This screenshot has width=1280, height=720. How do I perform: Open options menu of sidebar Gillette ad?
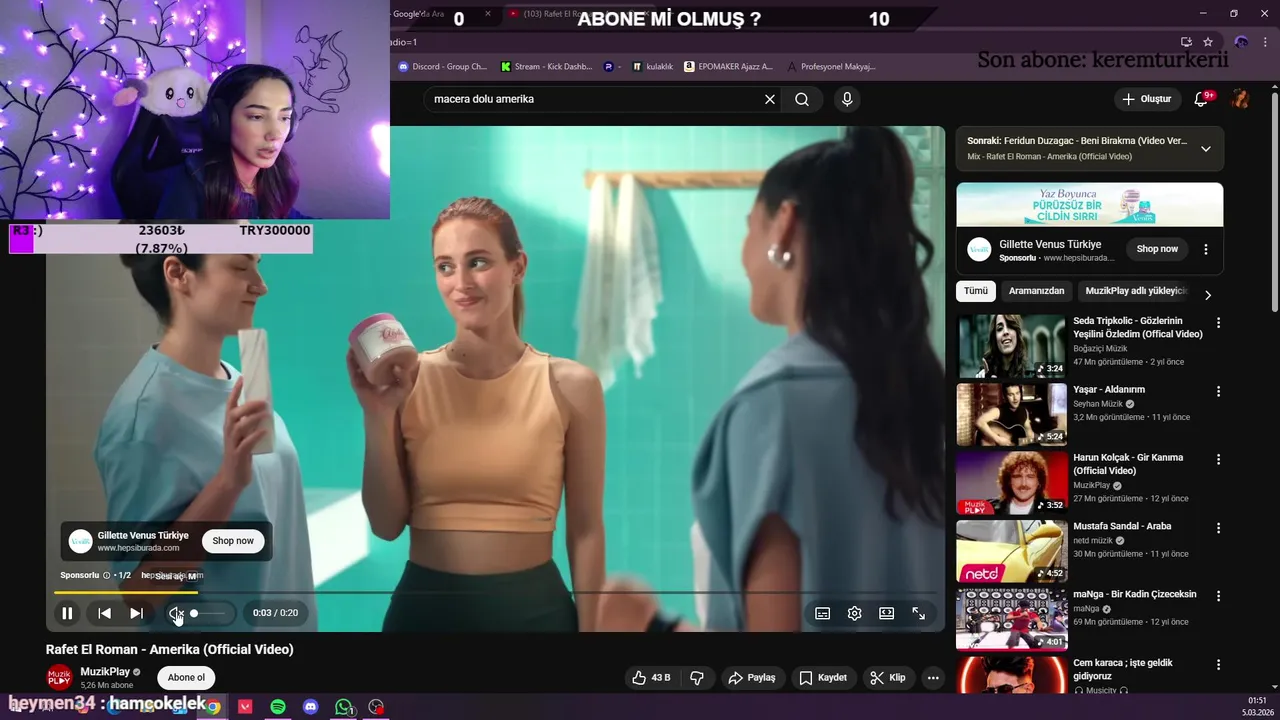1206,249
